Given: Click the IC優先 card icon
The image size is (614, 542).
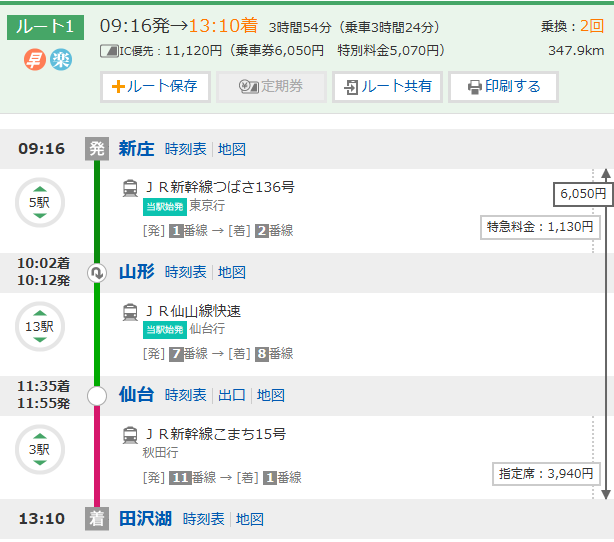Looking at the screenshot, I should [110, 51].
